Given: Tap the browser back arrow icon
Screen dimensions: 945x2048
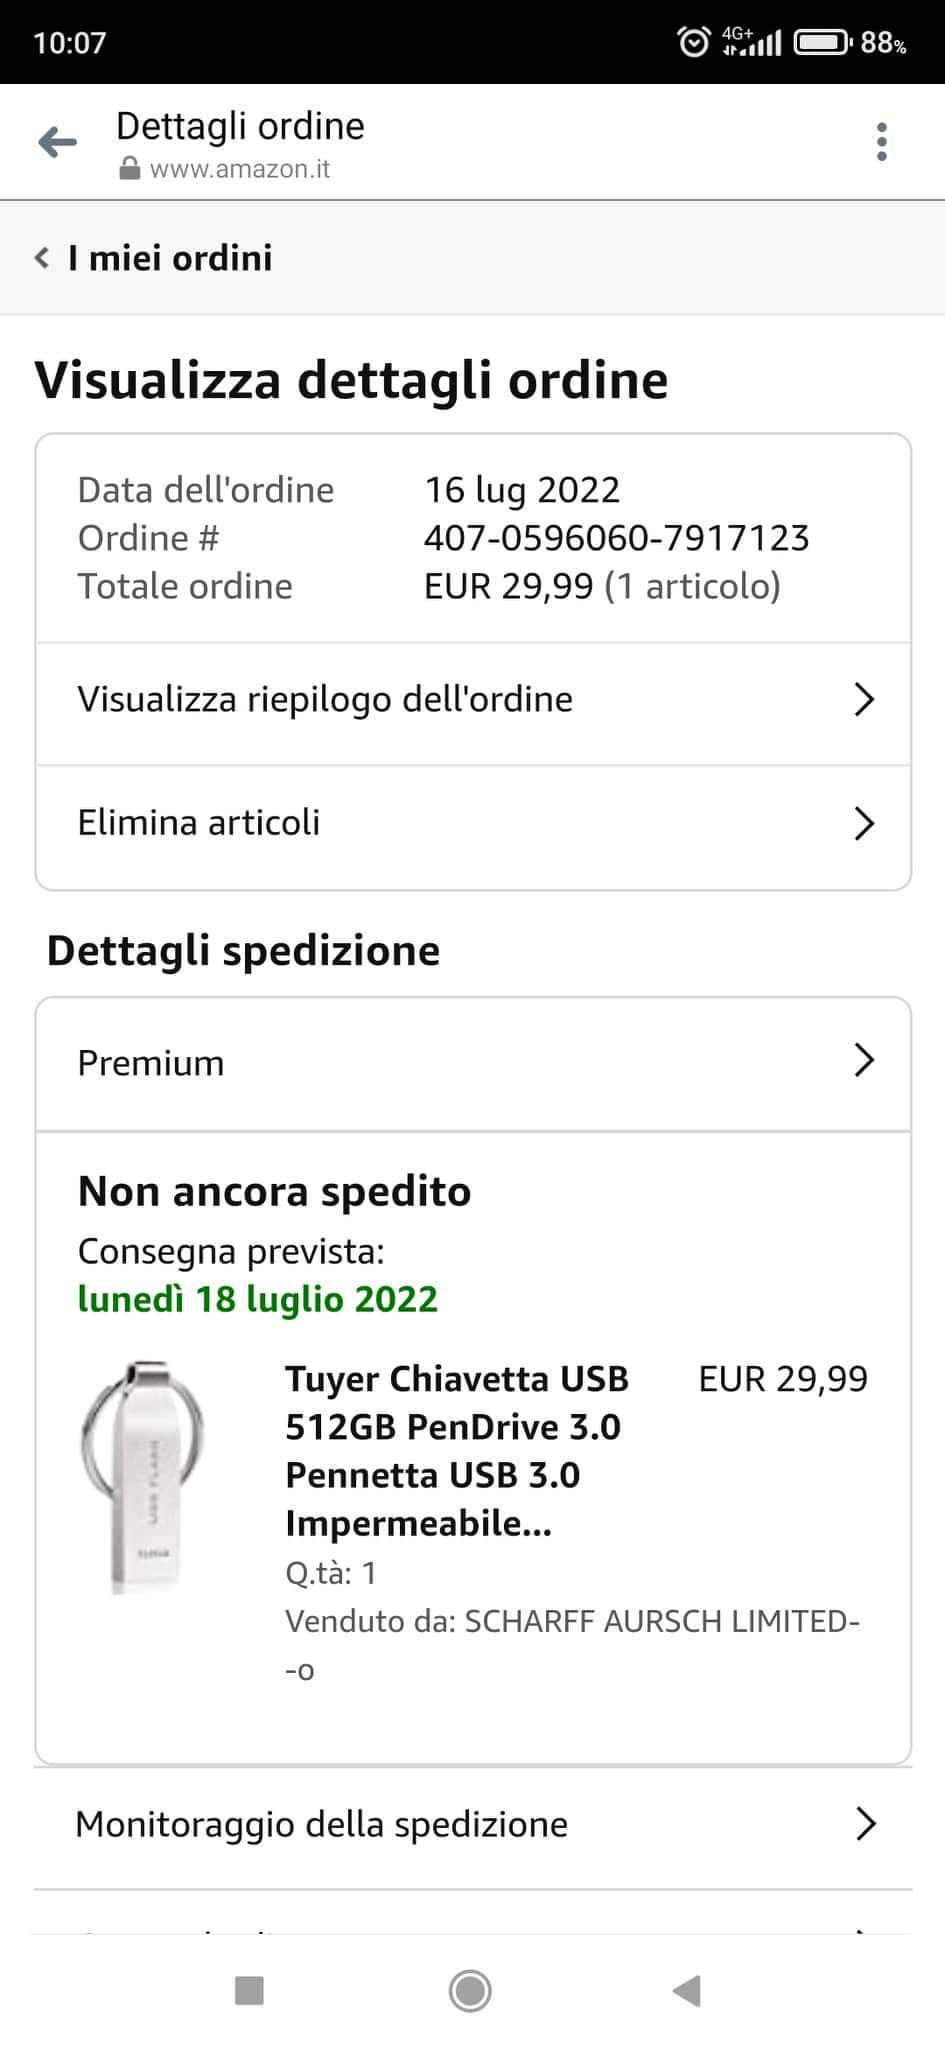Looking at the screenshot, I should [x=57, y=143].
